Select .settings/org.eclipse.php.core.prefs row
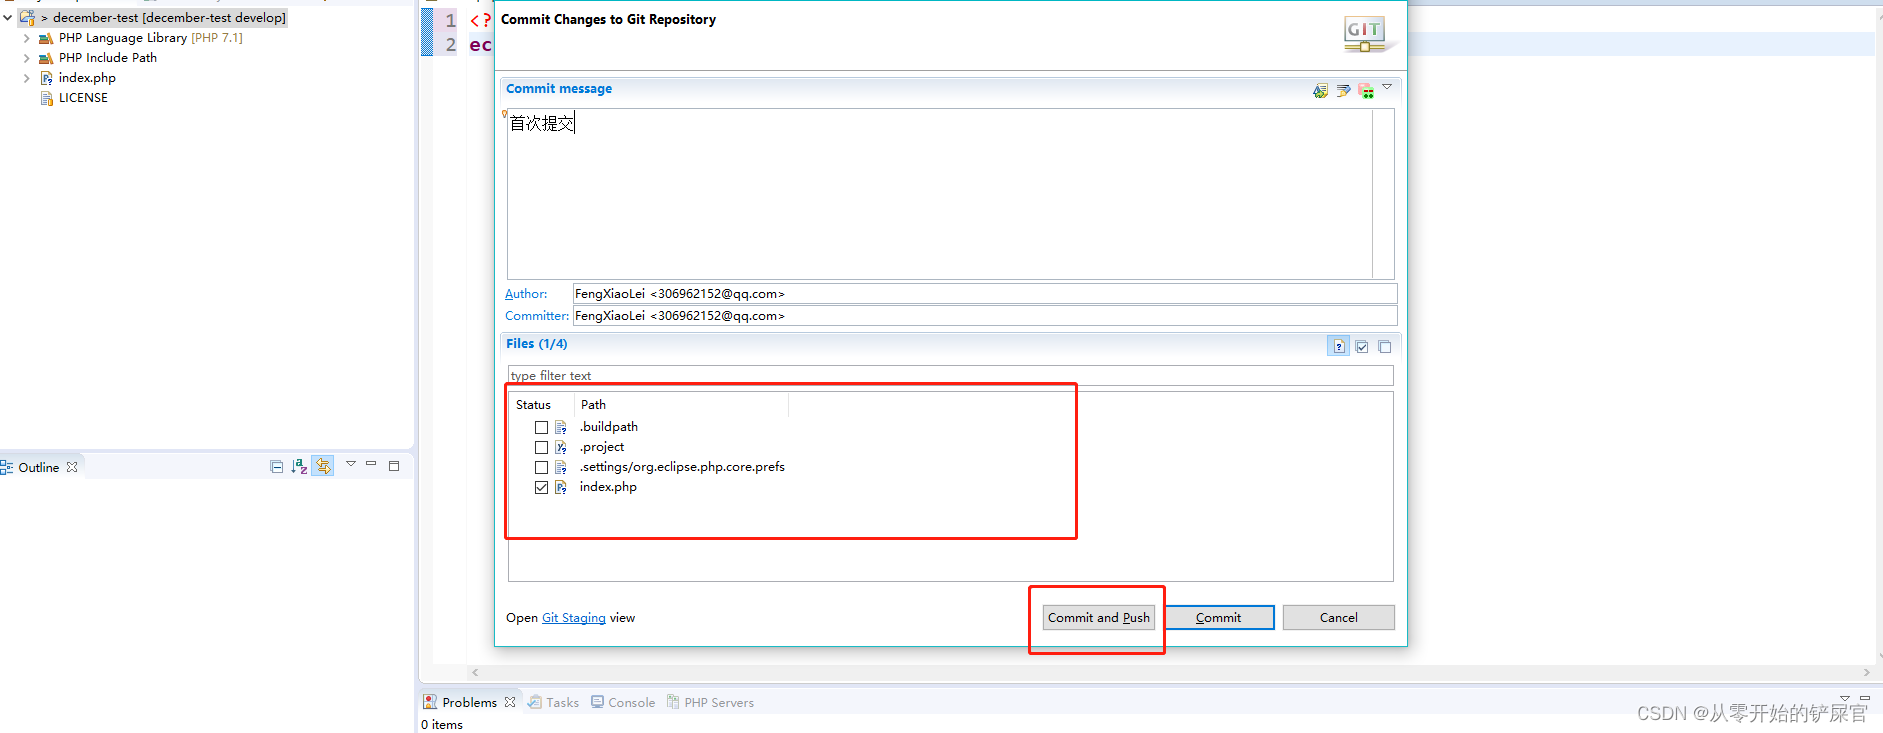The image size is (1883, 733). click(682, 467)
